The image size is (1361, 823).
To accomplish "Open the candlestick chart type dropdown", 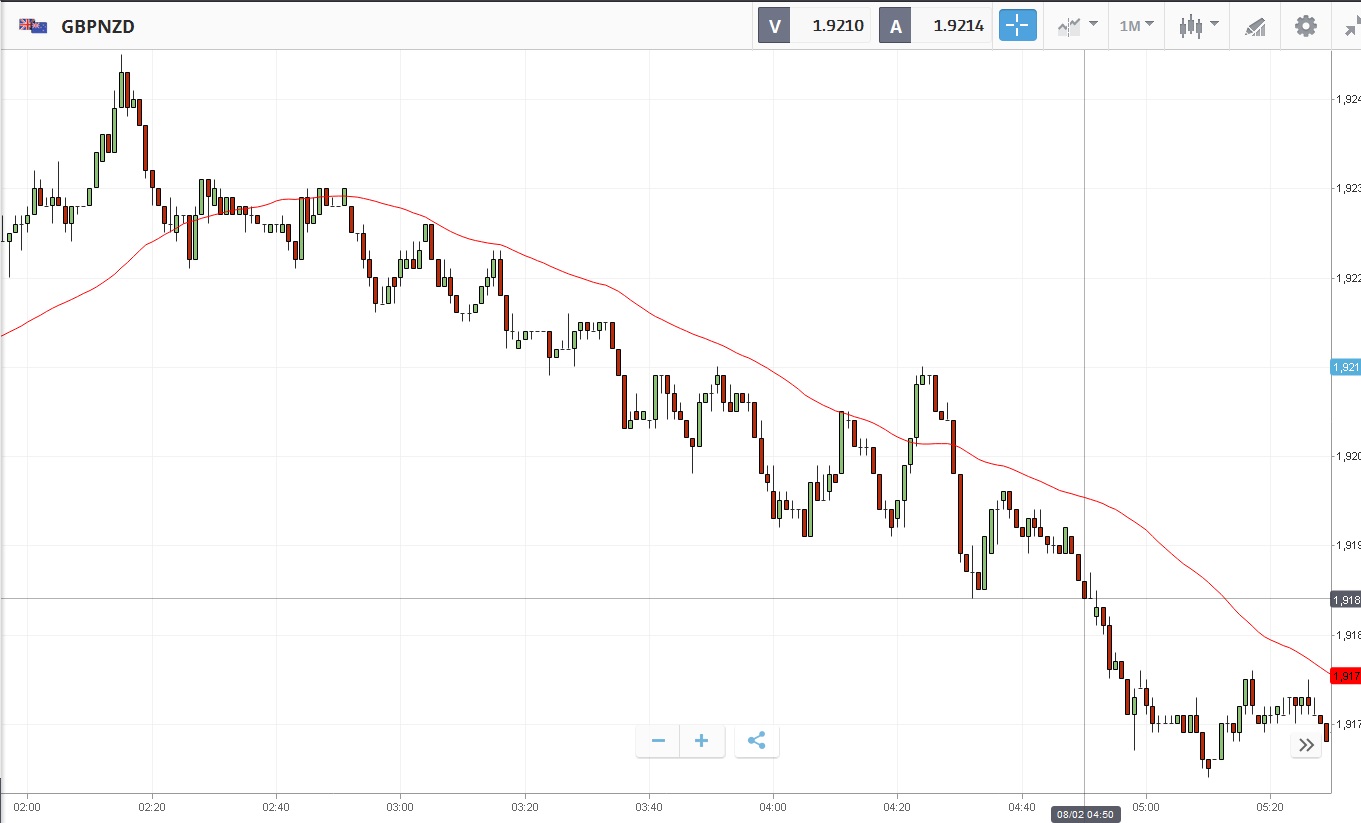I will click(x=1198, y=26).
